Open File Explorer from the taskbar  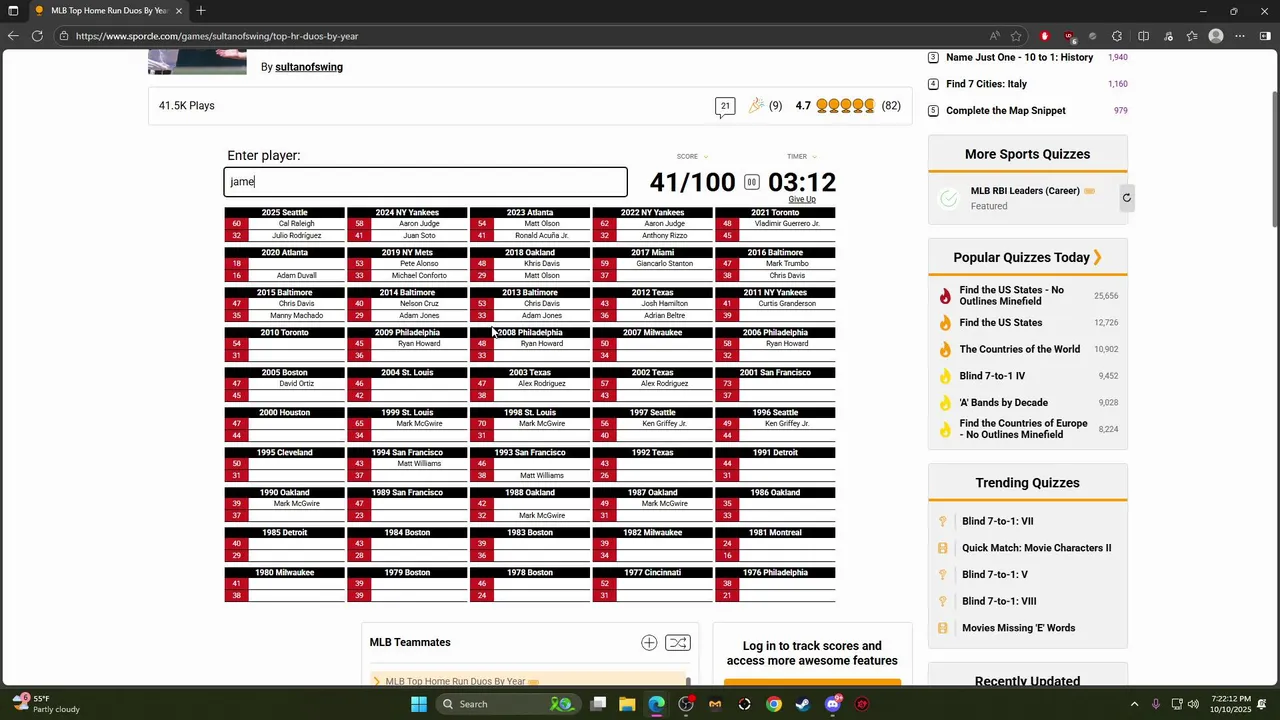[x=627, y=704]
